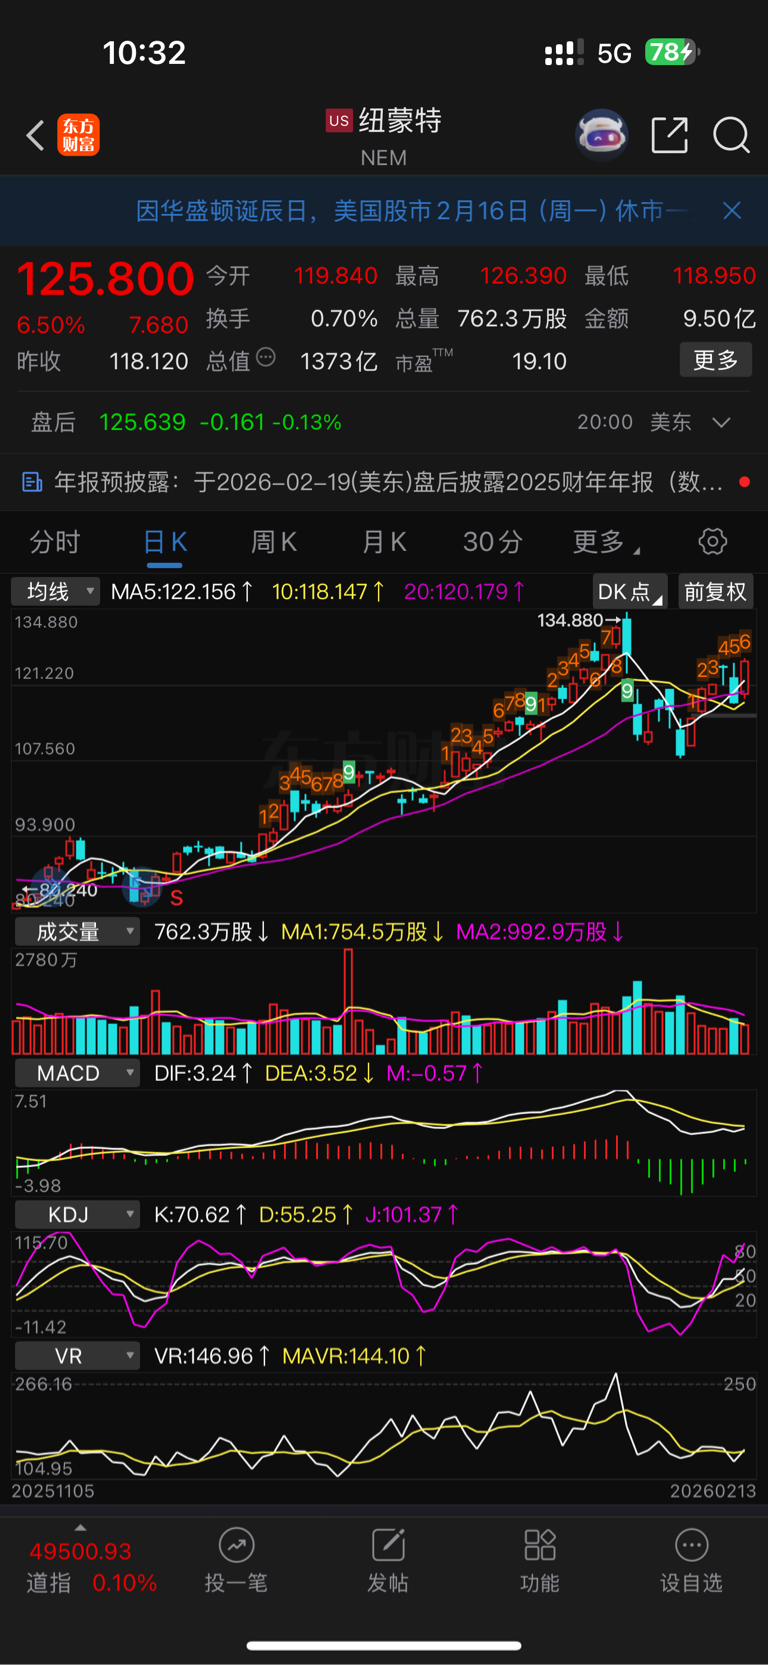Switch to the 分时 tab
Image resolution: width=768 pixels, height=1665 pixels.
pyautogui.click(x=55, y=542)
